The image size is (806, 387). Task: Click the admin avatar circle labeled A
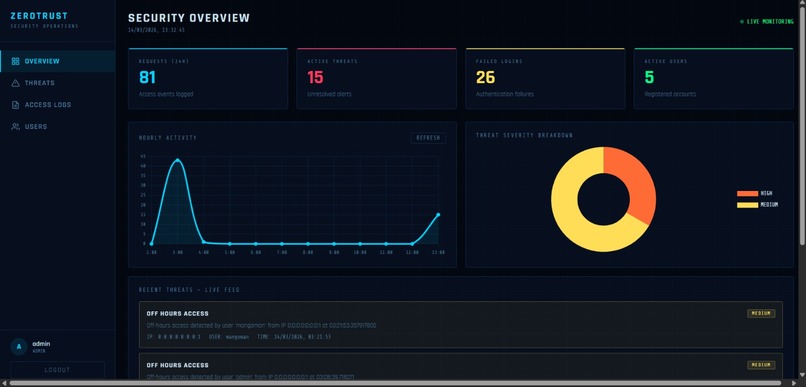pos(19,346)
